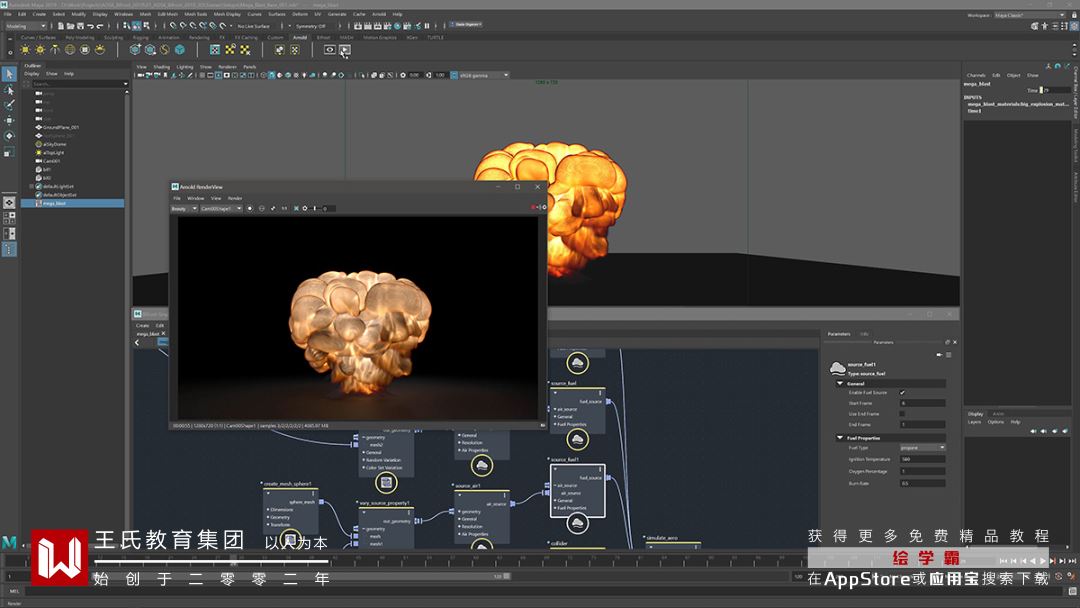Viewport: 1080px width, 608px height.
Task: Click the Arnold IPR eye shelf icon
Action: coord(329,49)
